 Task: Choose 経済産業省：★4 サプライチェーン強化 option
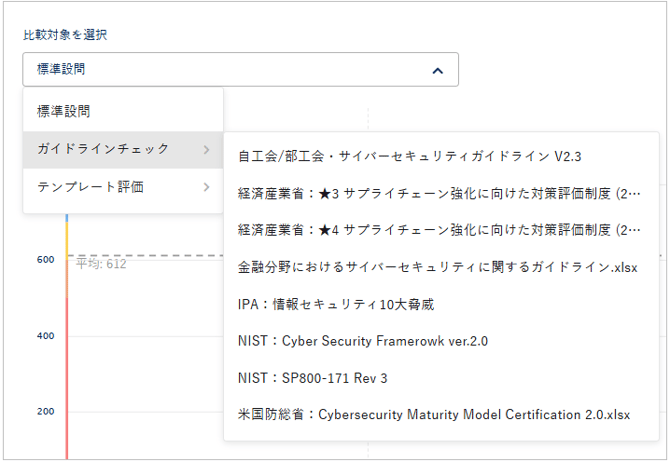coord(439,230)
